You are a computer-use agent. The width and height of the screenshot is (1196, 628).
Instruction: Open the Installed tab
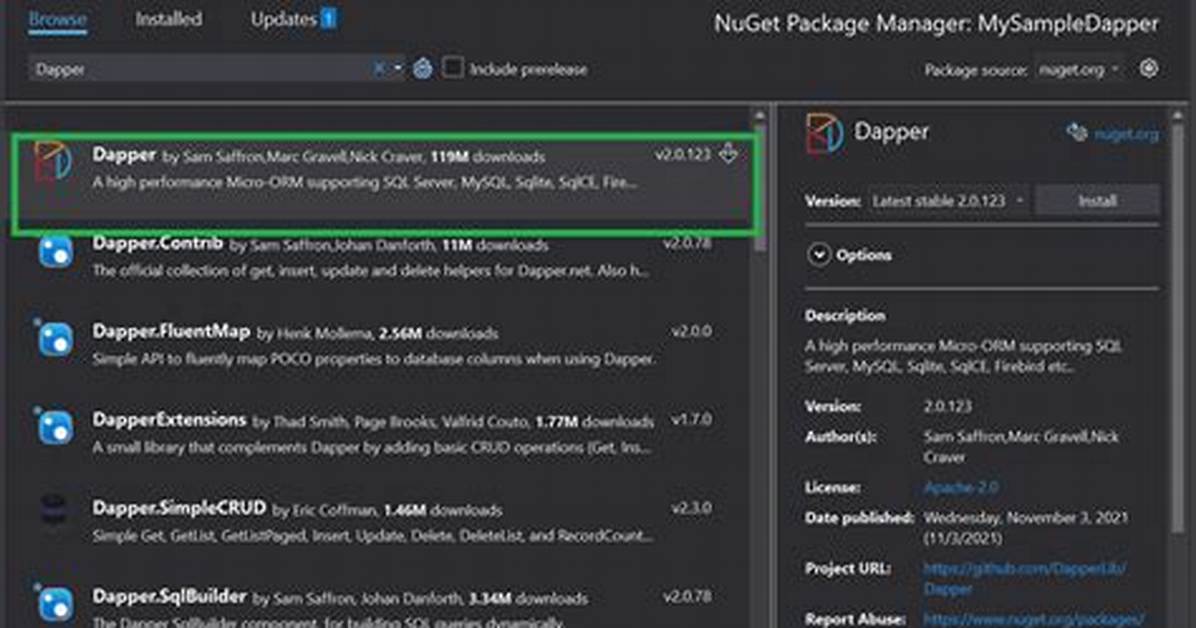pyautogui.click(x=169, y=19)
